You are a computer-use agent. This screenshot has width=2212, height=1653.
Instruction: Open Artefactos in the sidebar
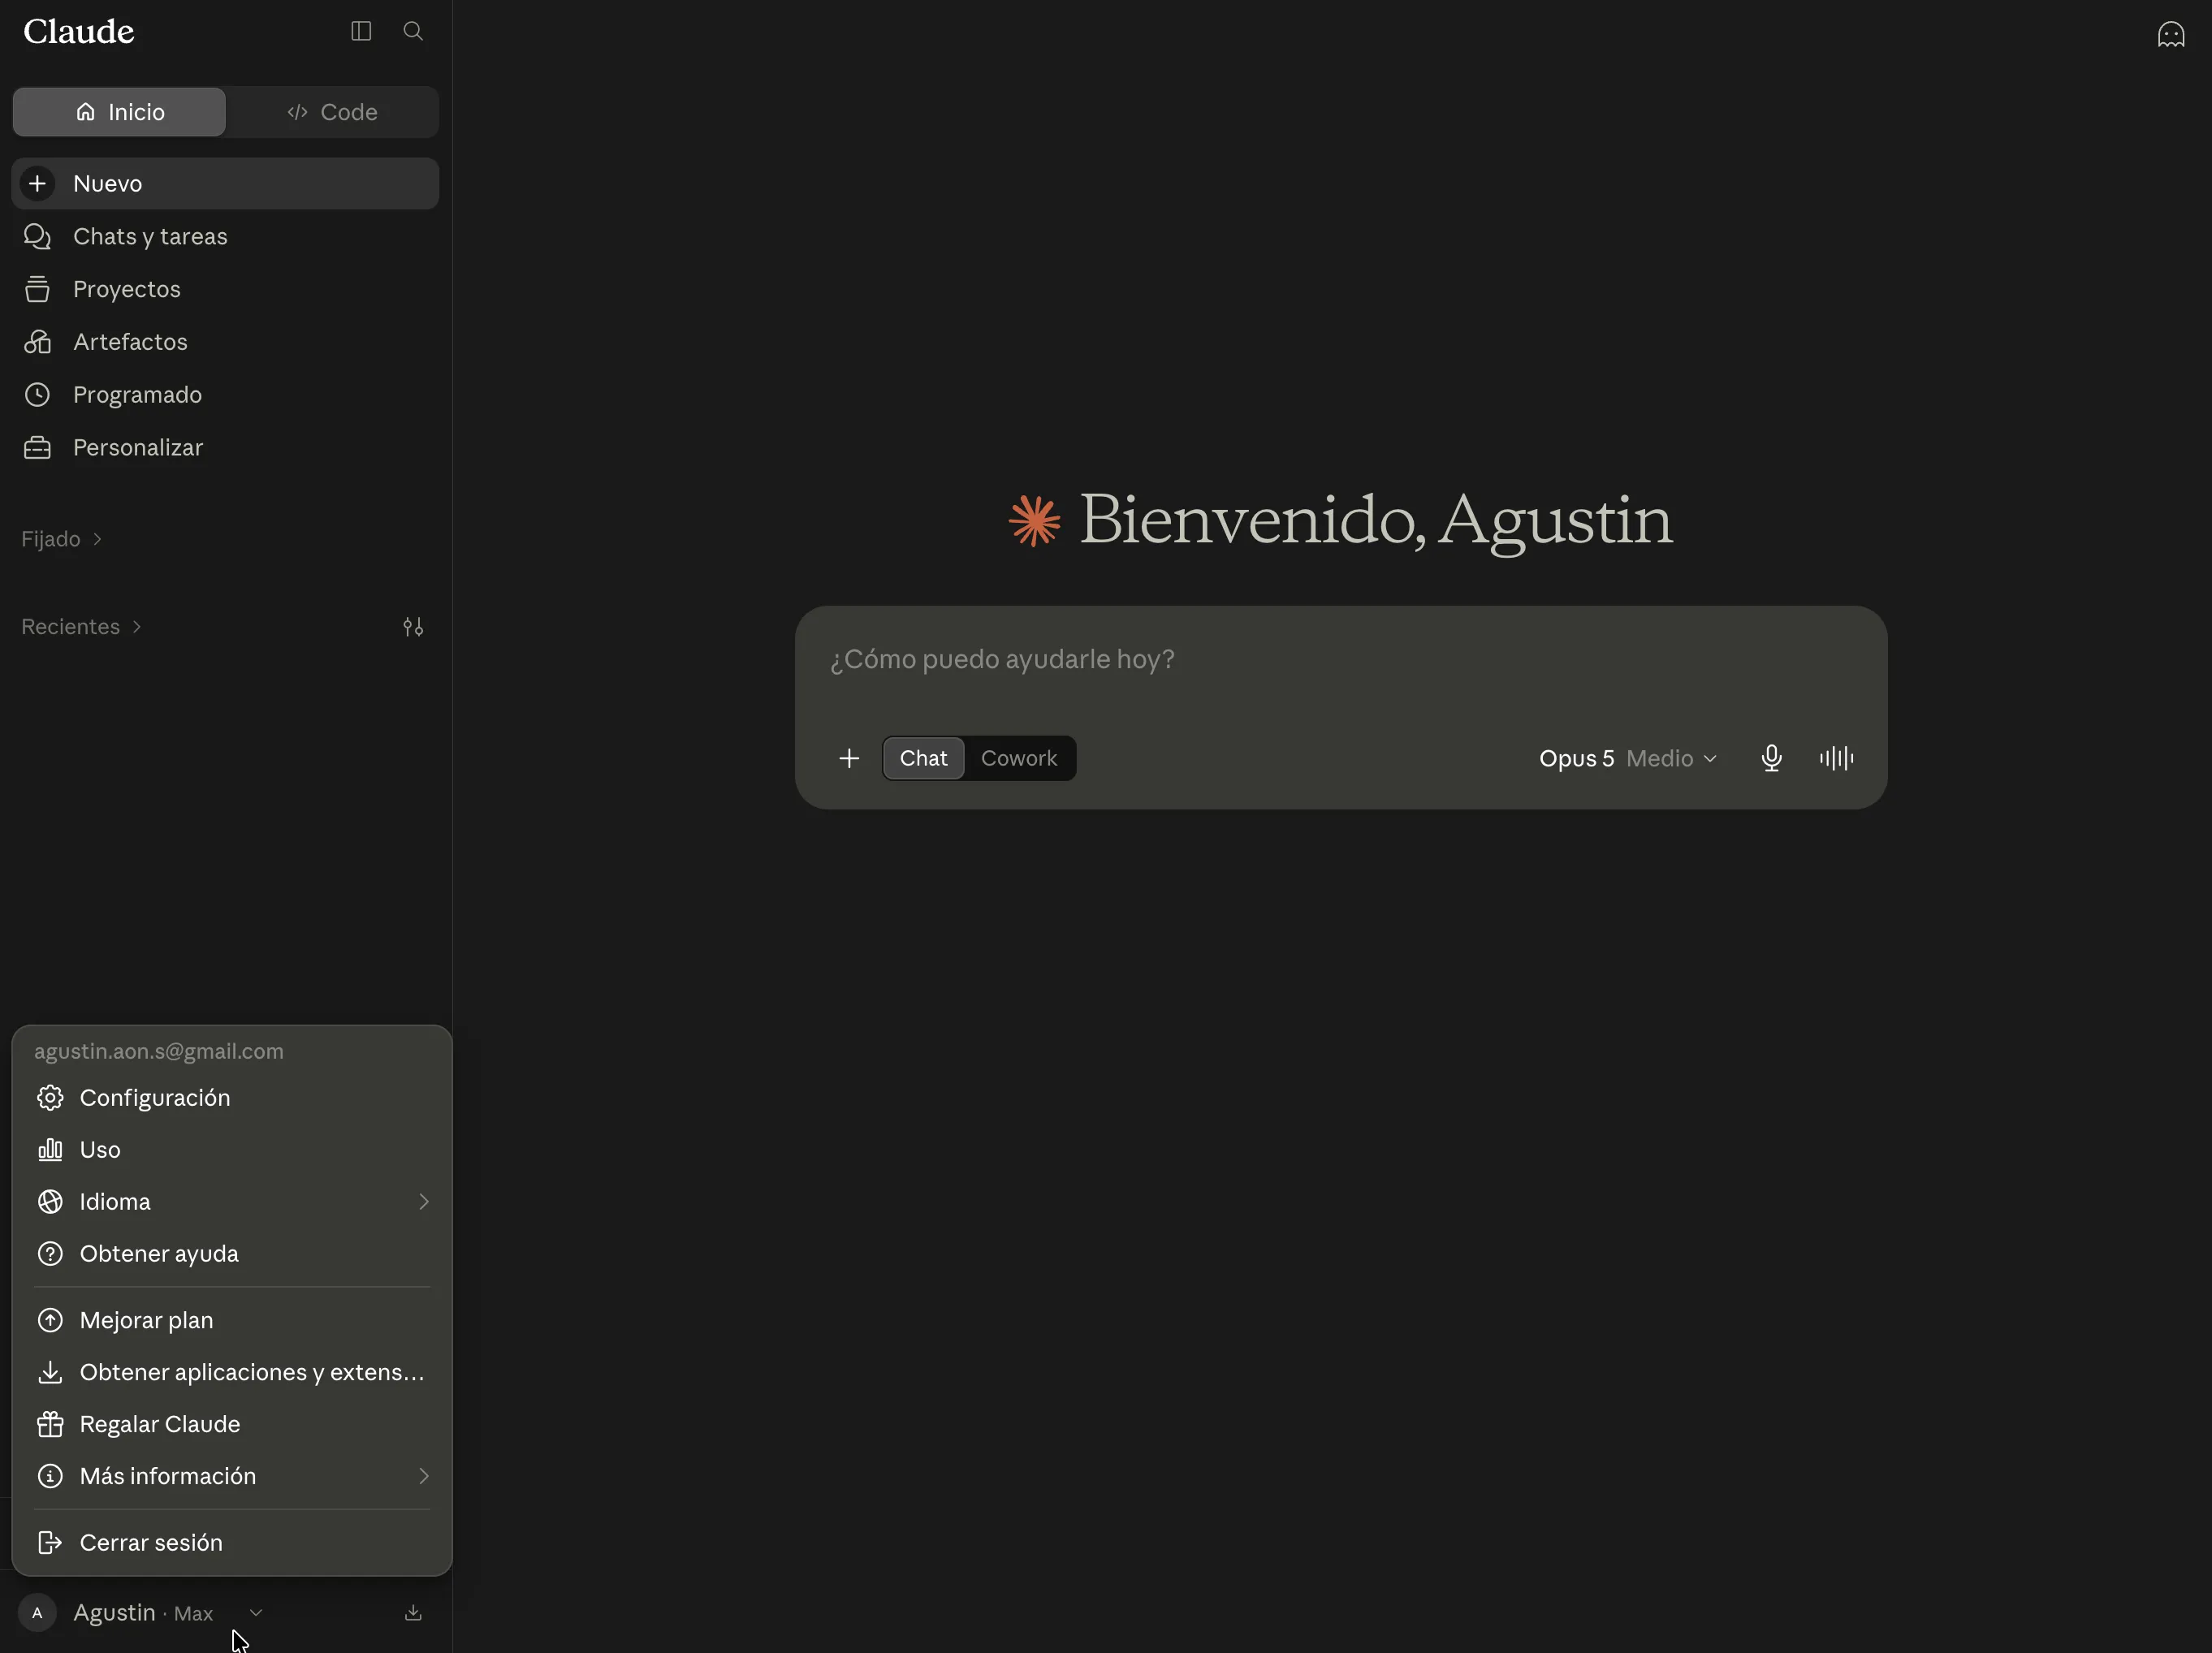225,342
